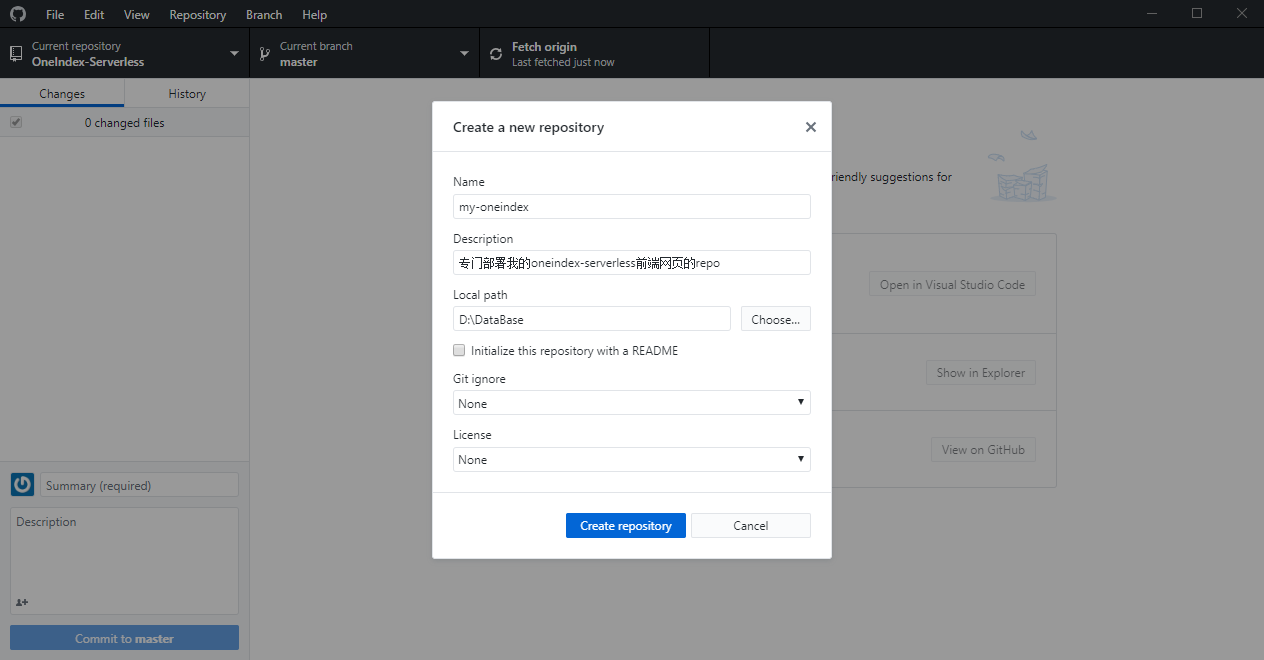Click the user avatar beside Summary field
This screenshot has width=1264, height=660.
pyautogui.click(x=22, y=485)
